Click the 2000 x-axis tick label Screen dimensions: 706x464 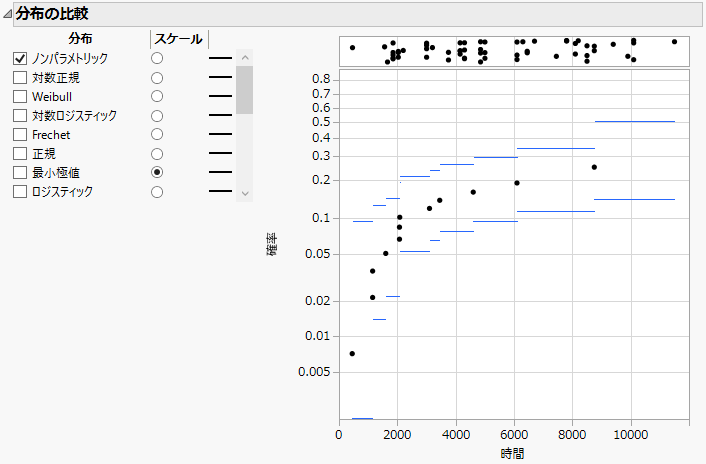[x=398, y=435]
